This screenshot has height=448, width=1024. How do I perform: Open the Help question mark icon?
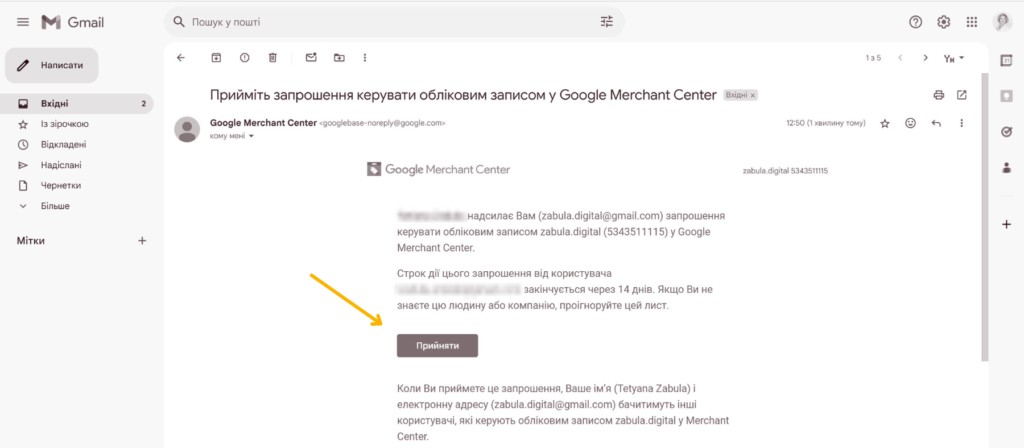click(x=915, y=22)
